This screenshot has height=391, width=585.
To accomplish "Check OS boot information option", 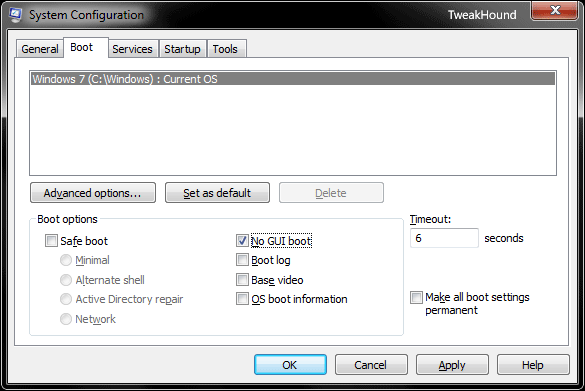I will point(242,298).
